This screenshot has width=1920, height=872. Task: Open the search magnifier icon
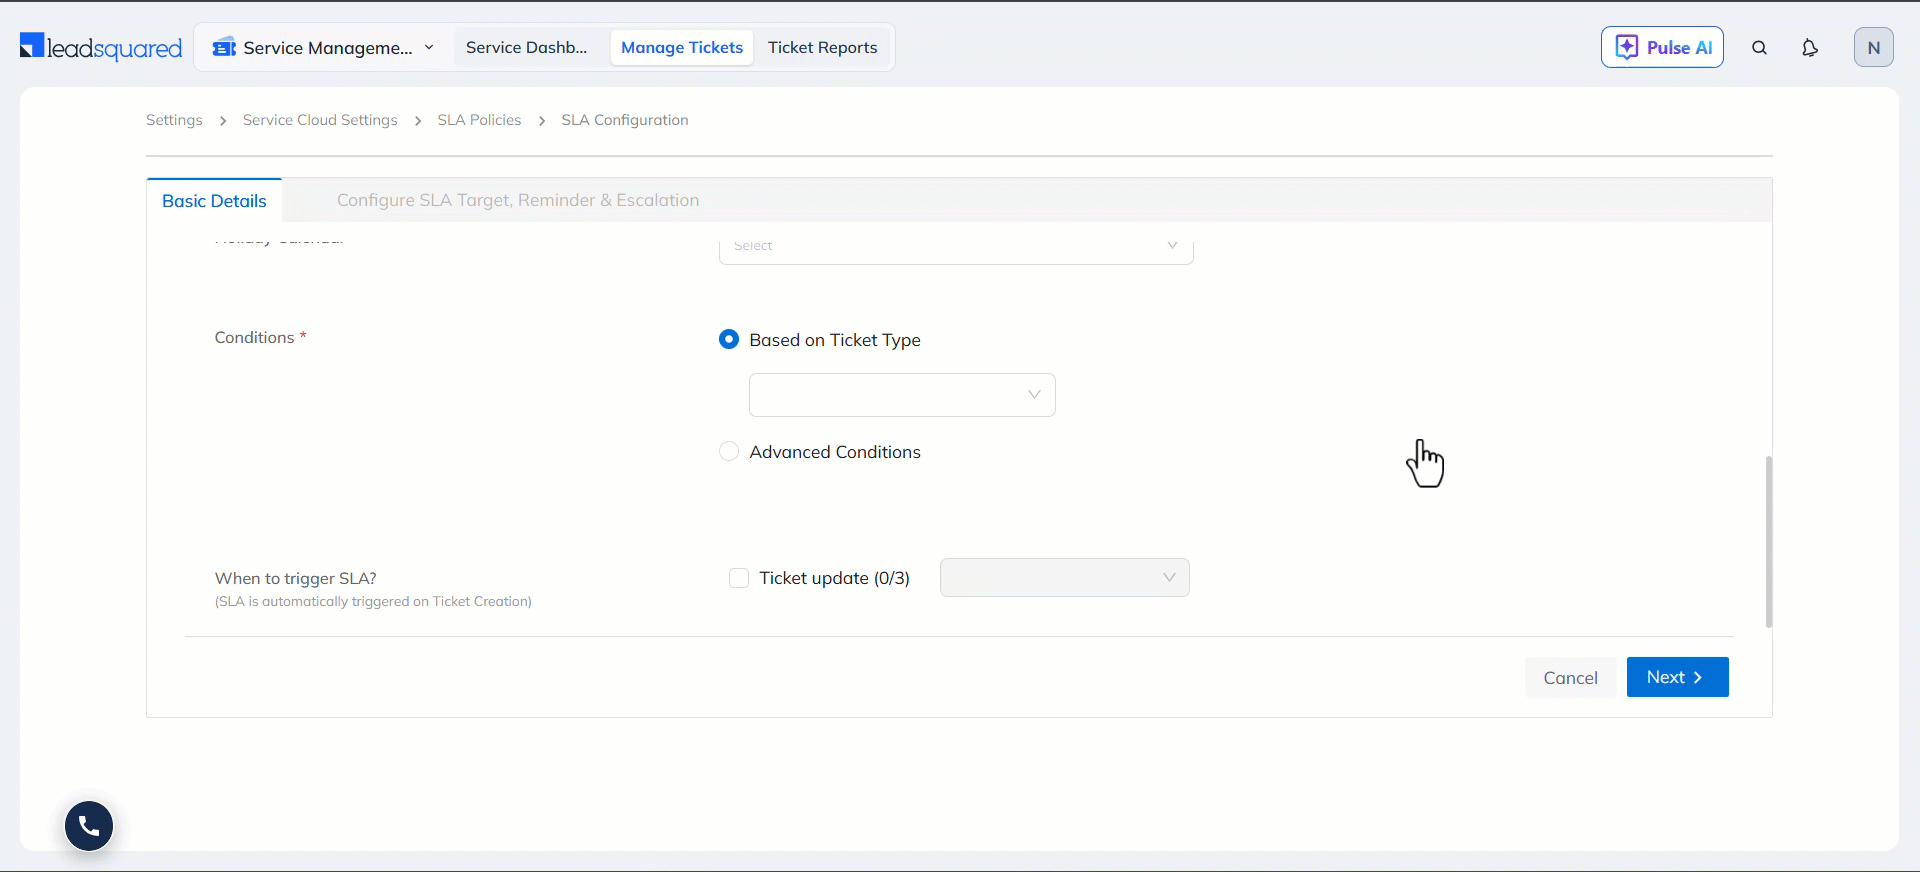coord(1760,47)
